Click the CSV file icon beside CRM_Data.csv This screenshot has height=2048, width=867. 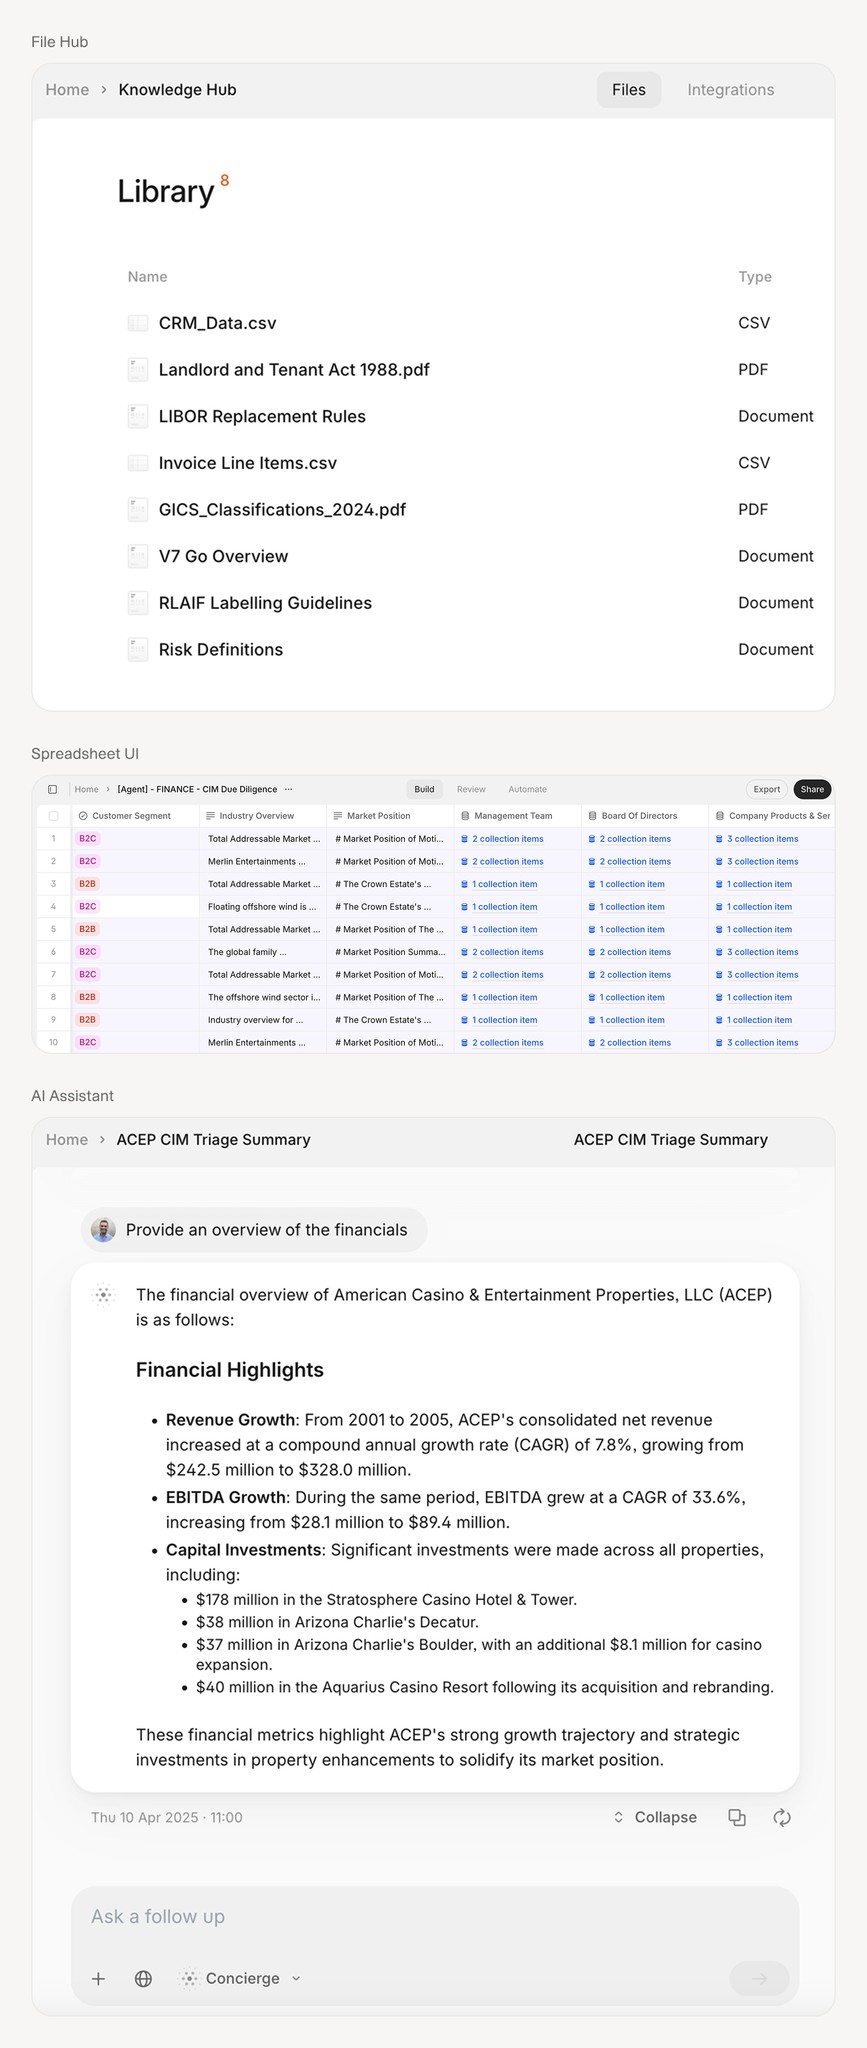pyautogui.click(x=137, y=322)
